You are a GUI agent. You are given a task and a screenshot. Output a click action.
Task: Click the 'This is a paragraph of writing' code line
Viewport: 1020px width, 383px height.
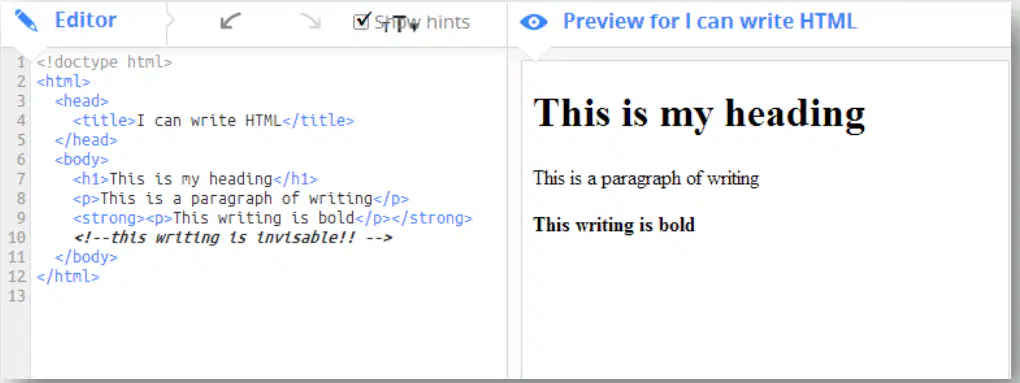point(241,199)
